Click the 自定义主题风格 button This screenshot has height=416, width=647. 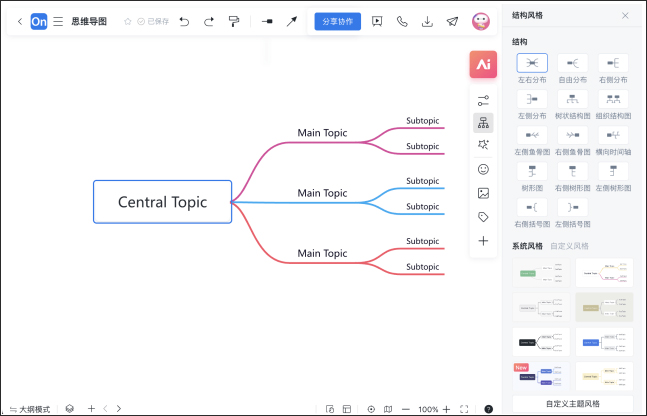573,404
